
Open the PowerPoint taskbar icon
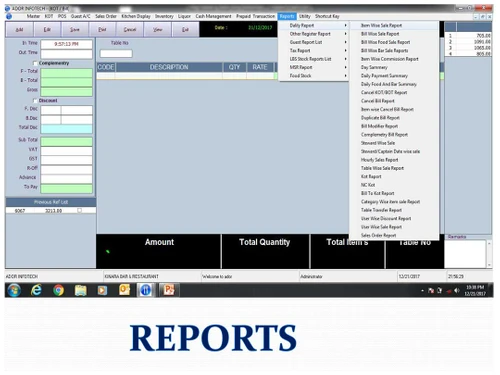[169, 290]
